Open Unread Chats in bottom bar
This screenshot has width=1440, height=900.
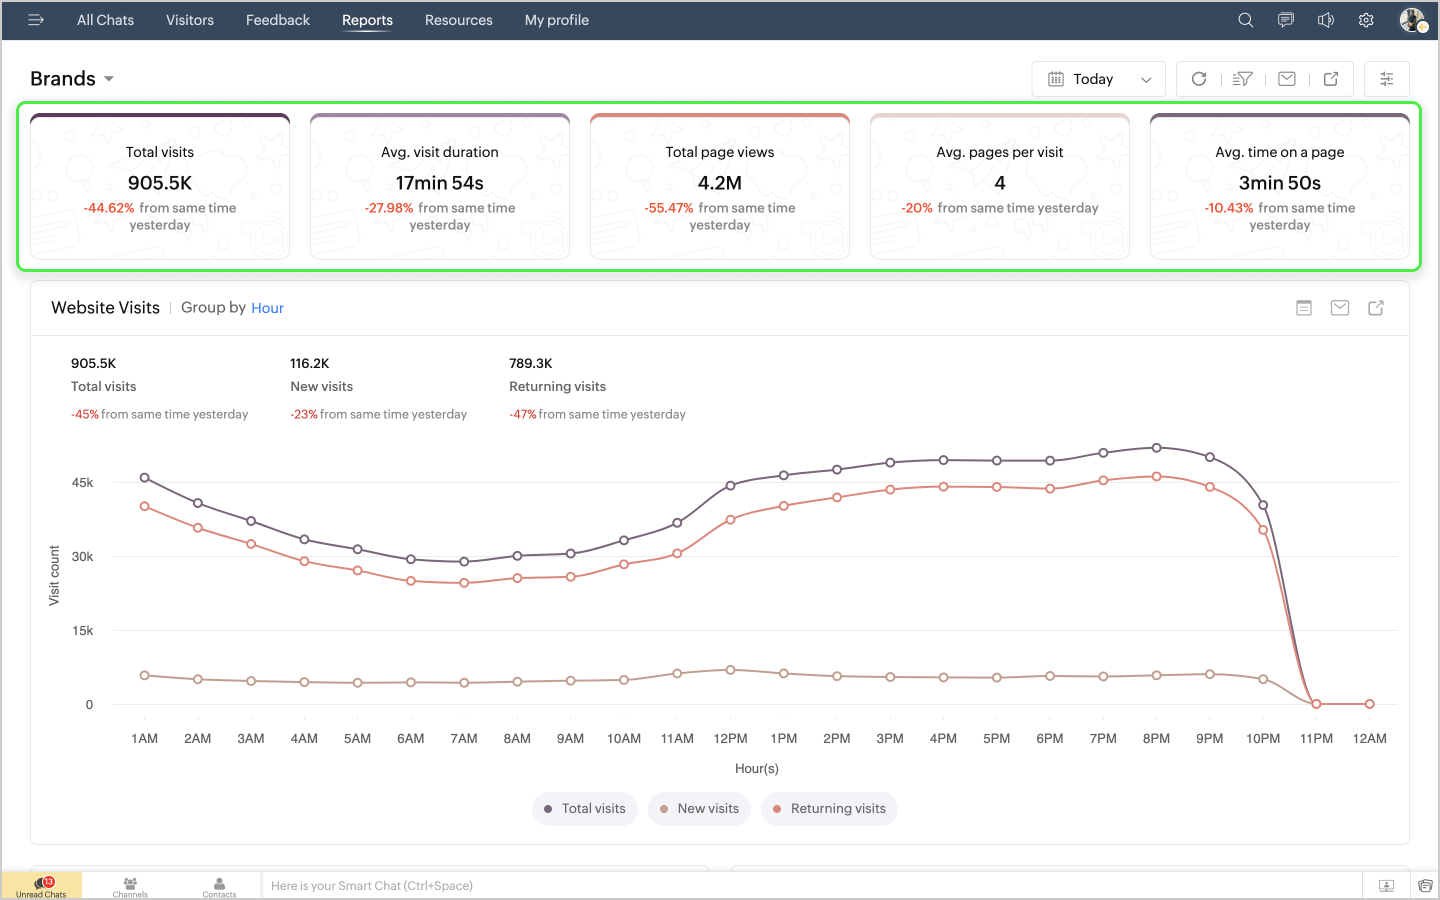tap(42, 886)
